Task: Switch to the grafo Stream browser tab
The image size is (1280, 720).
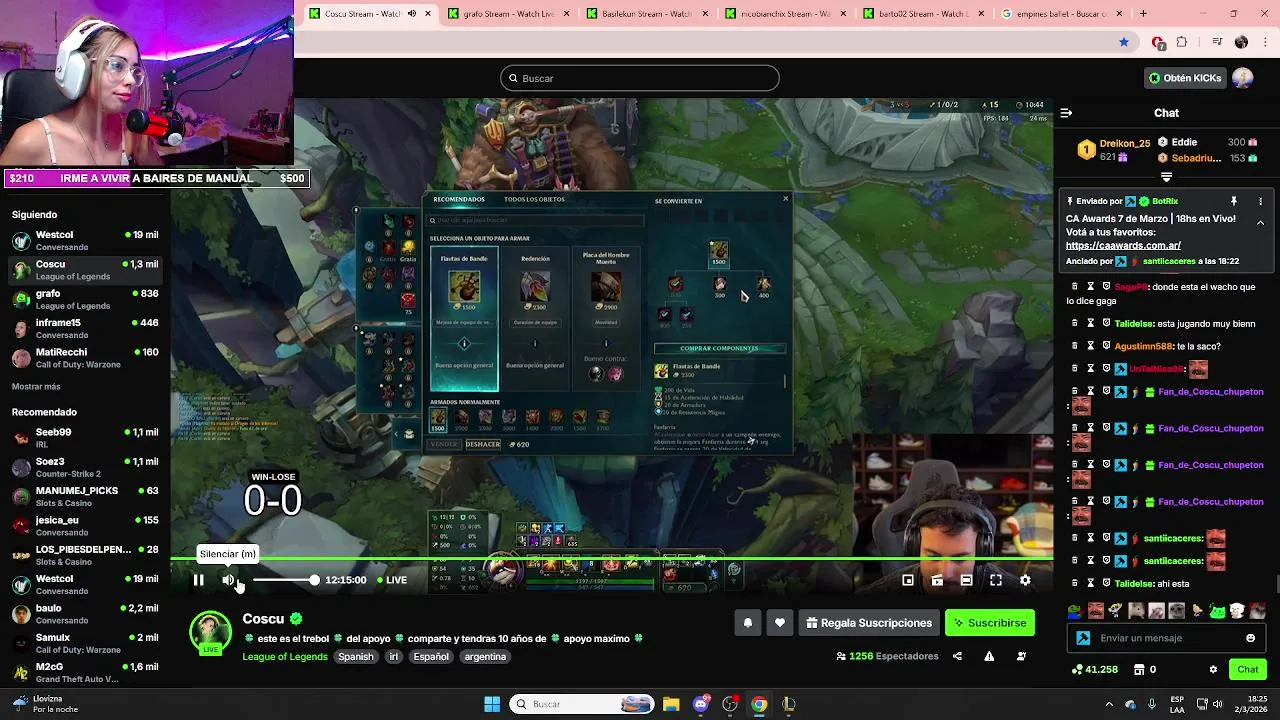Action: click(x=510, y=14)
